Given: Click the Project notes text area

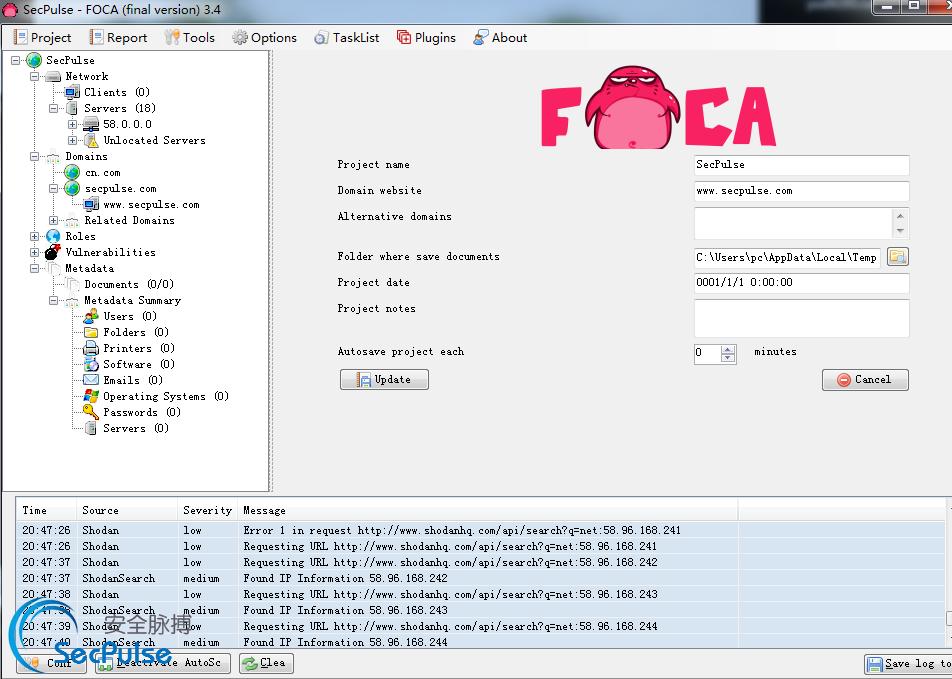Looking at the screenshot, I should point(801,318).
